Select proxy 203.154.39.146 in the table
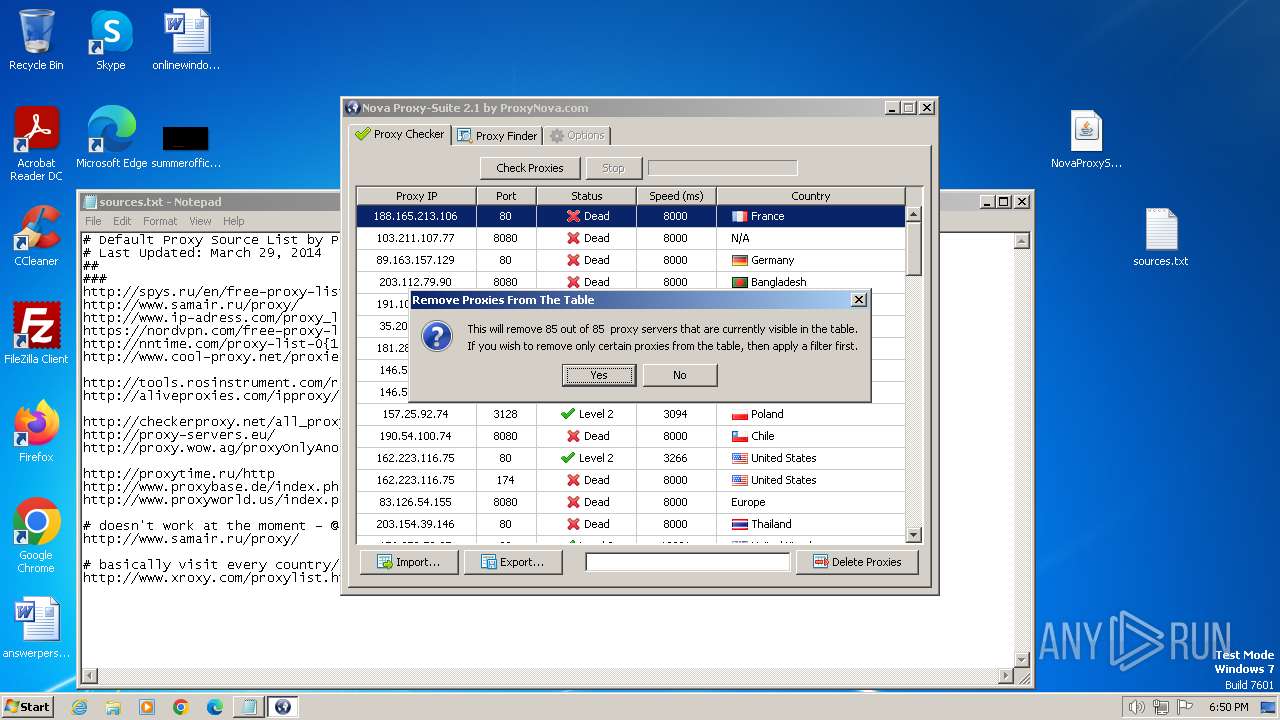The image size is (1280, 720). [x=631, y=524]
